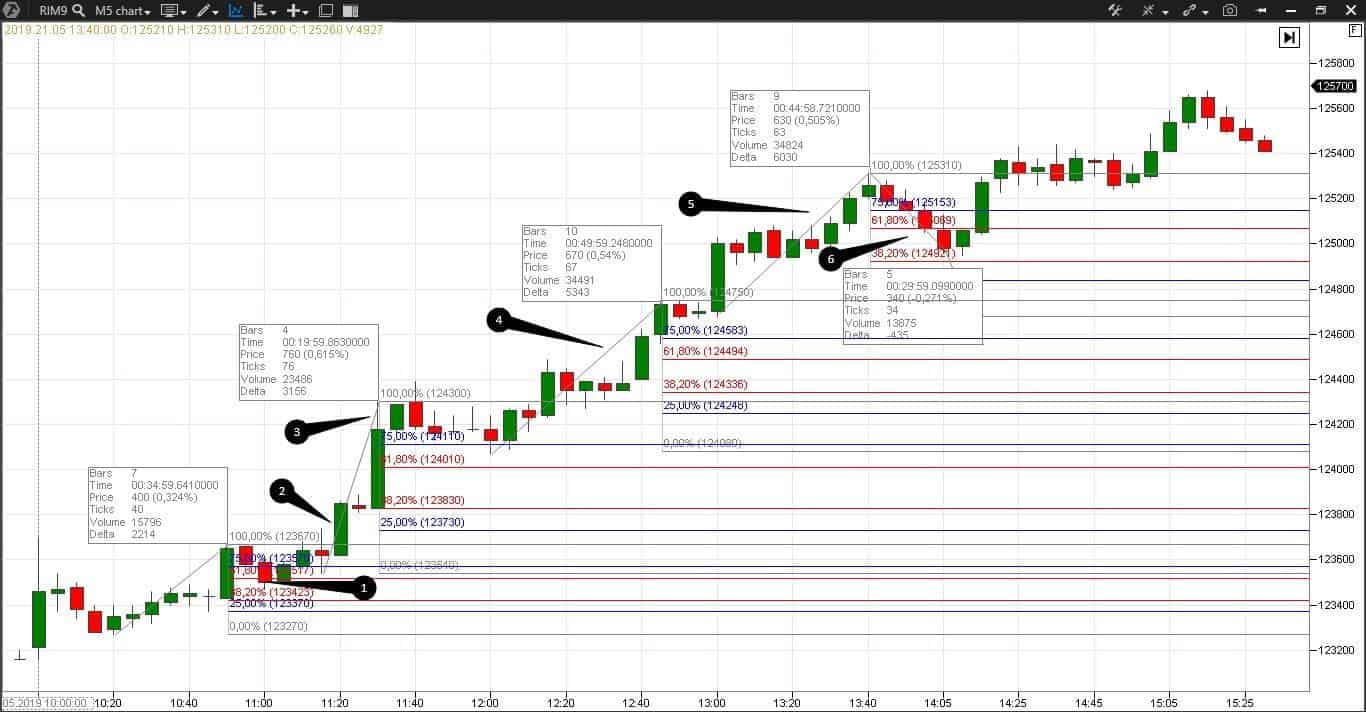Click the 38,20% (124921) retracement label

pos(915,253)
